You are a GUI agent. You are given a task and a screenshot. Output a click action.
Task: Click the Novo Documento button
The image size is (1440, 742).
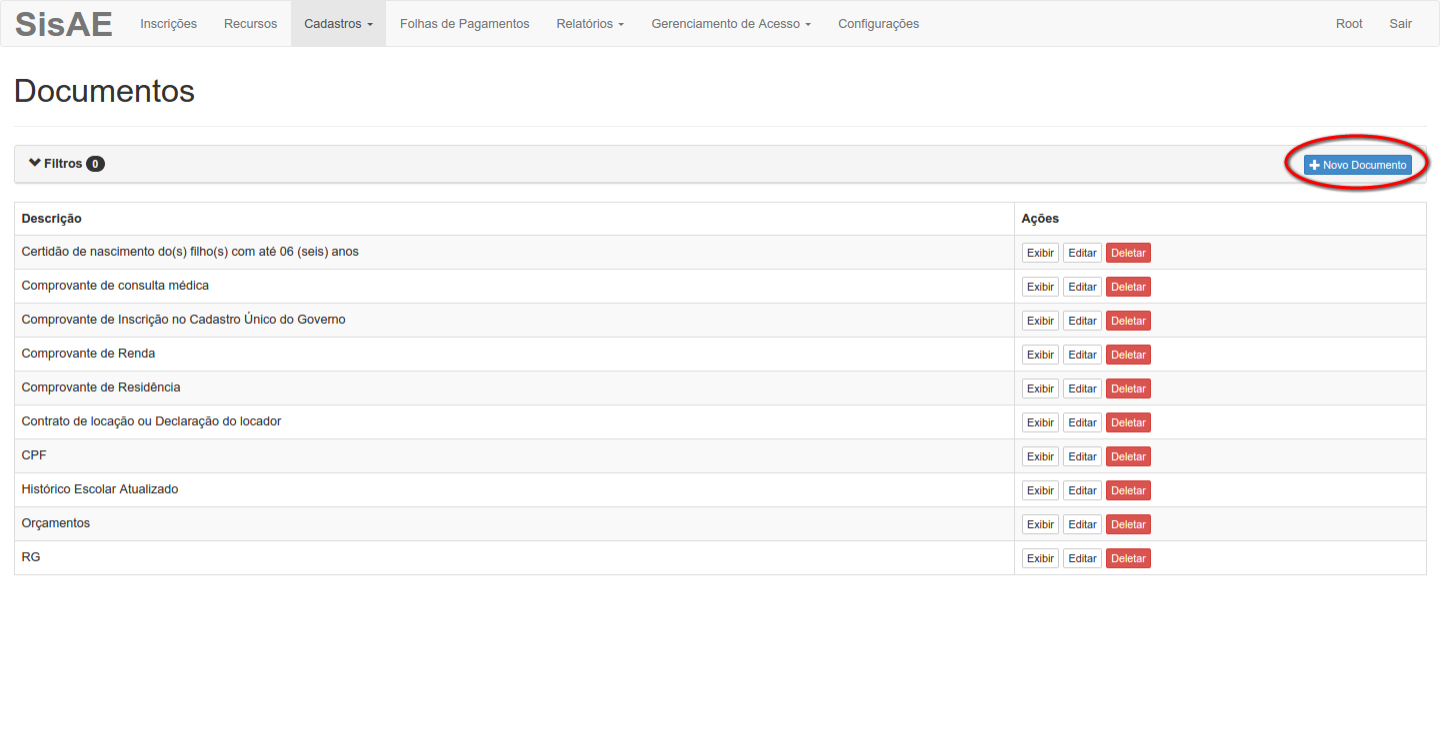coord(1358,165)
